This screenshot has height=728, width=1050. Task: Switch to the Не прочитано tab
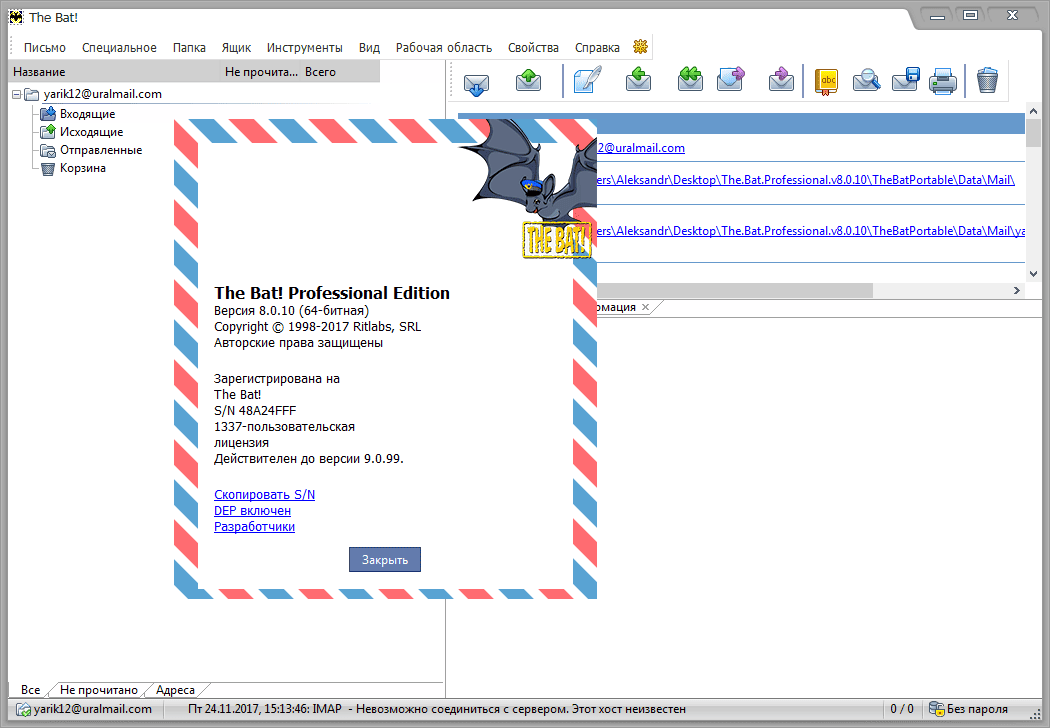(x=98, y=690)
